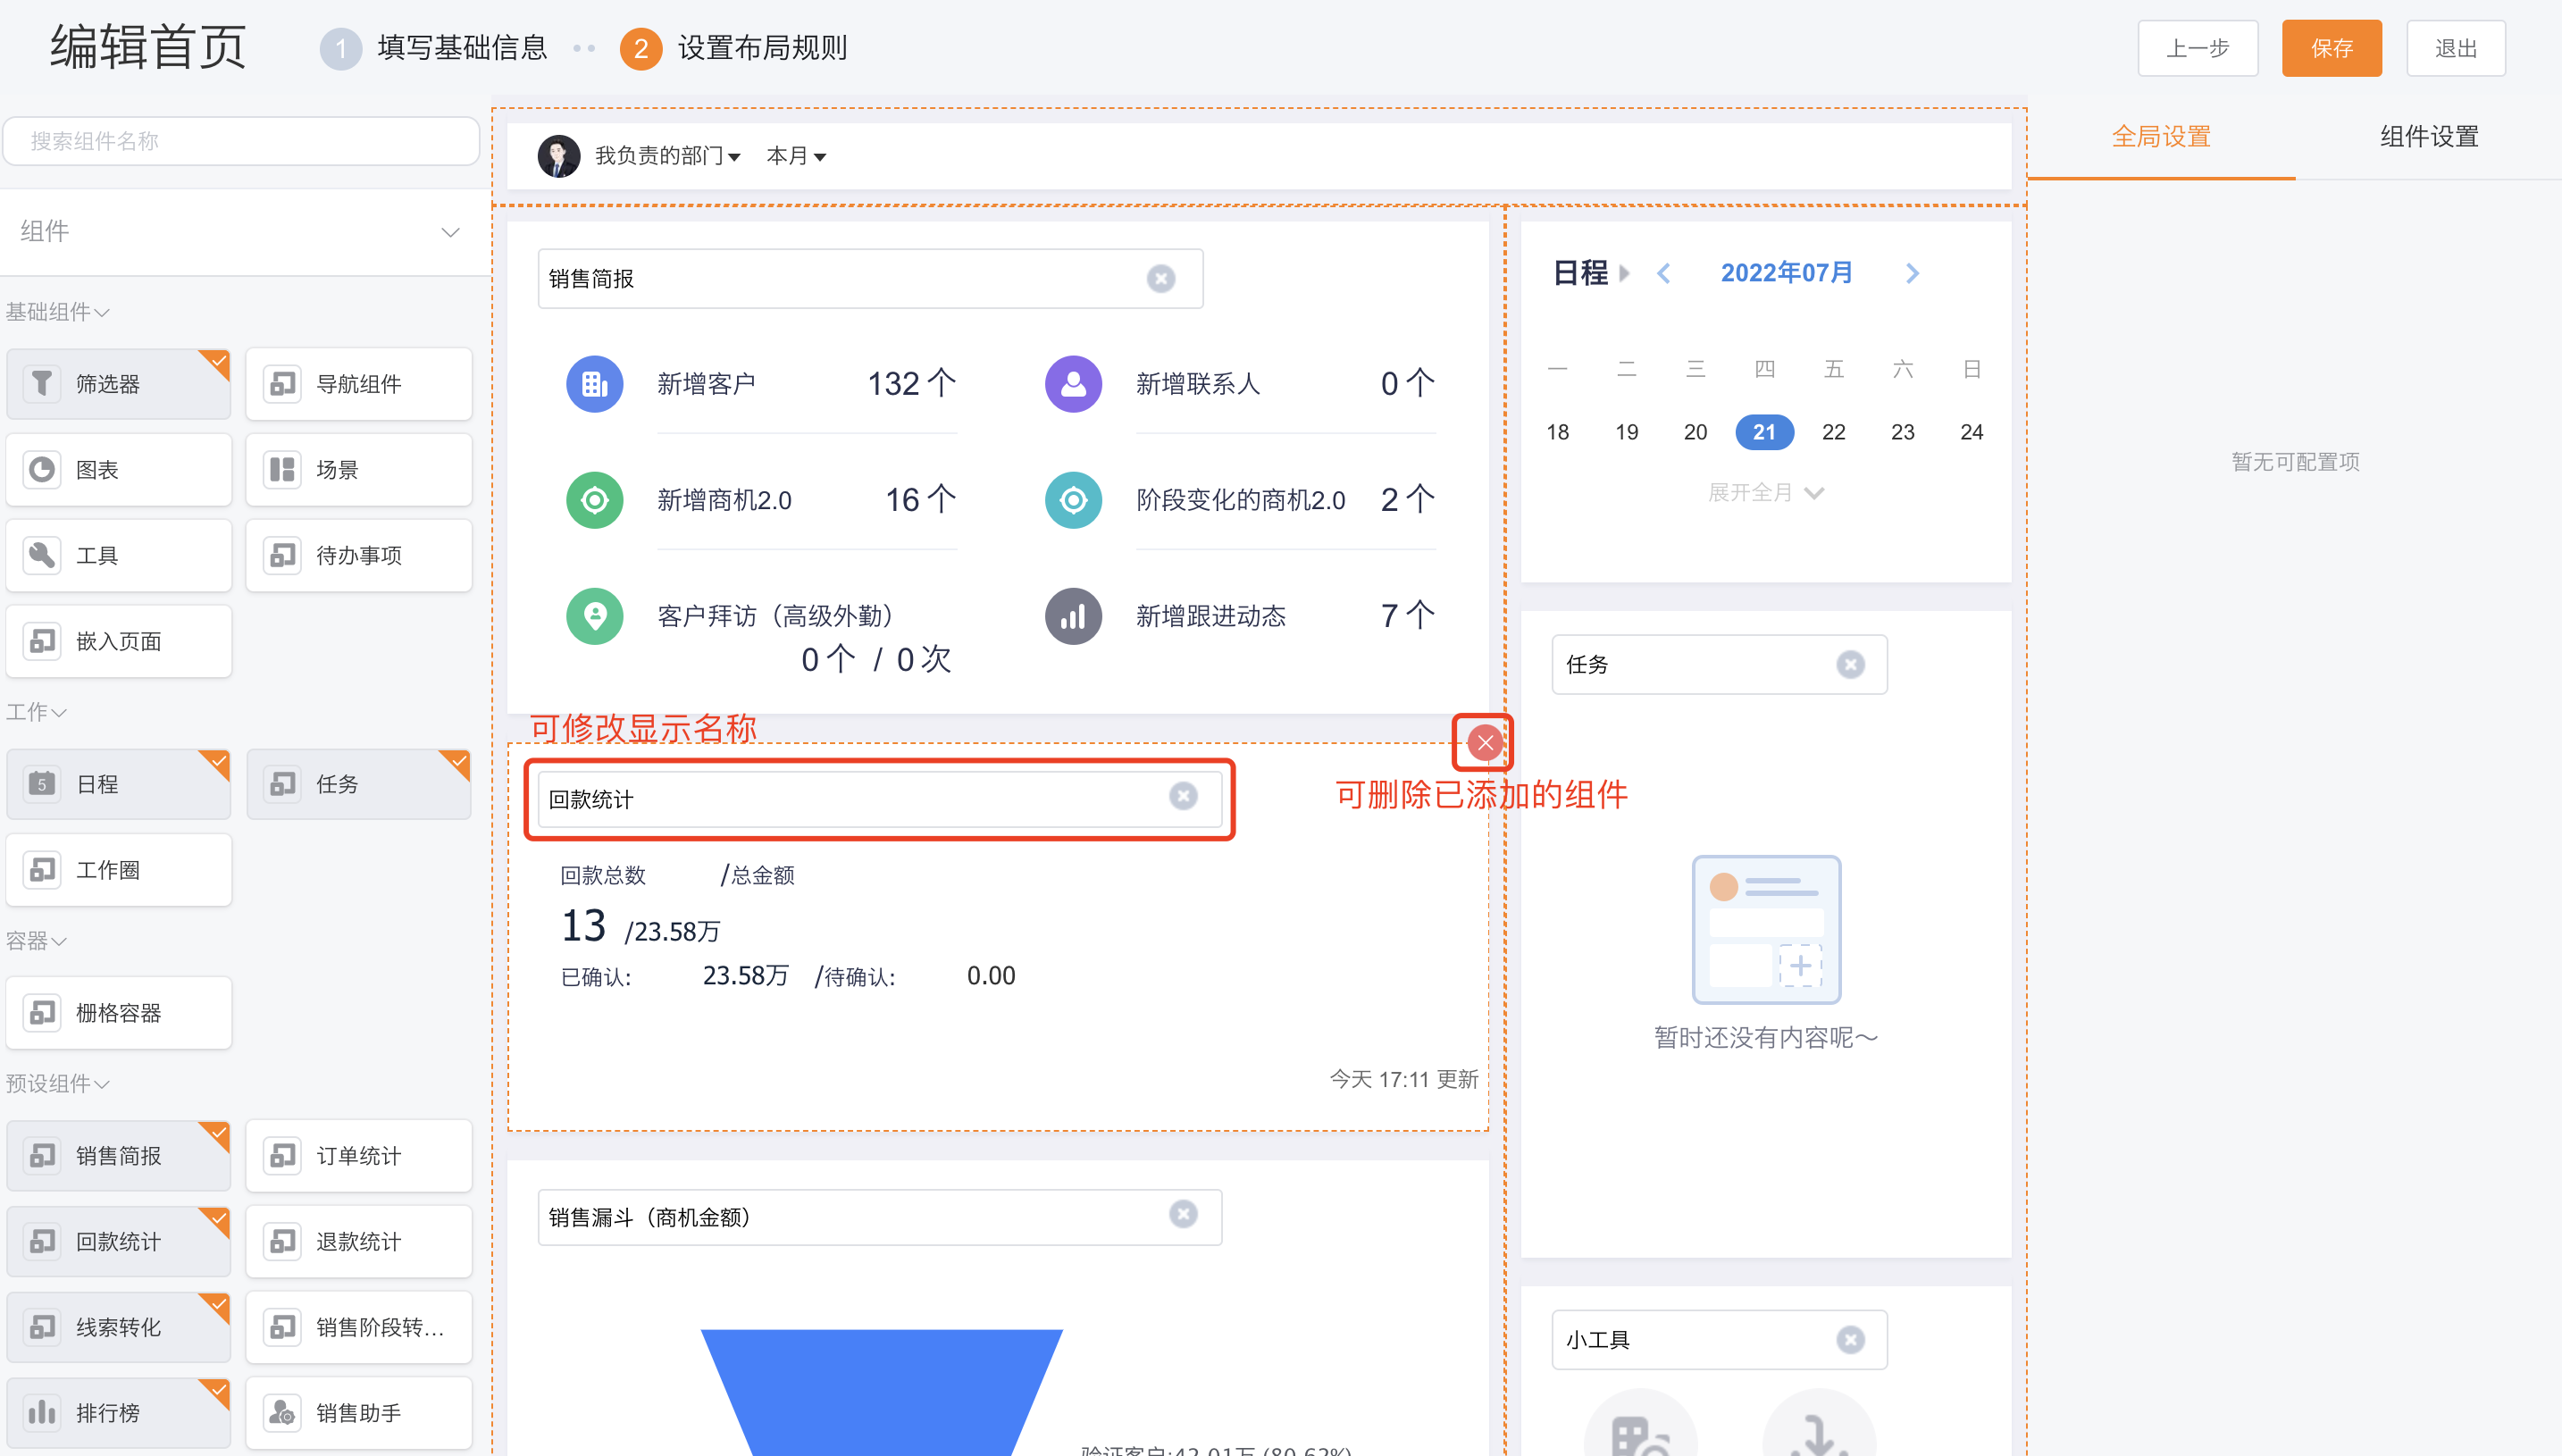Open 新增客户 blue building icon
Screen dimensions: 2562x1456
tap(595, 384)
